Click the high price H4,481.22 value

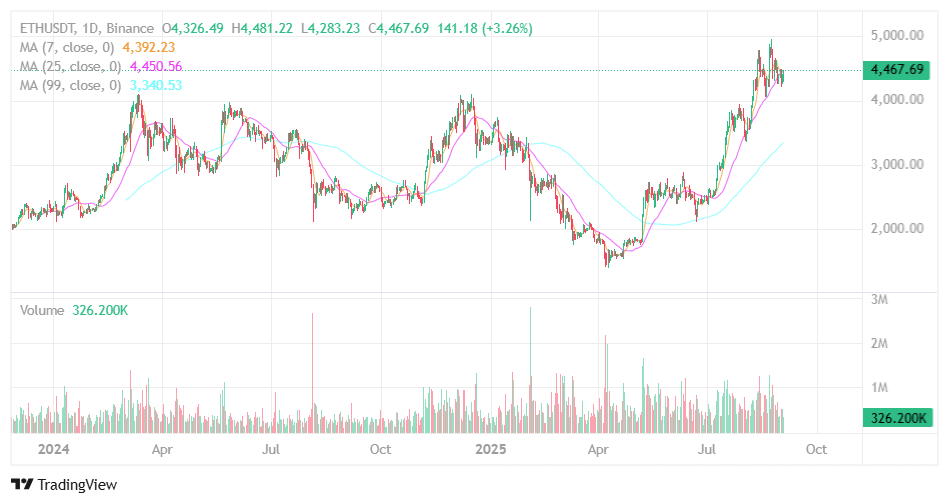click(x=262, y=28)
